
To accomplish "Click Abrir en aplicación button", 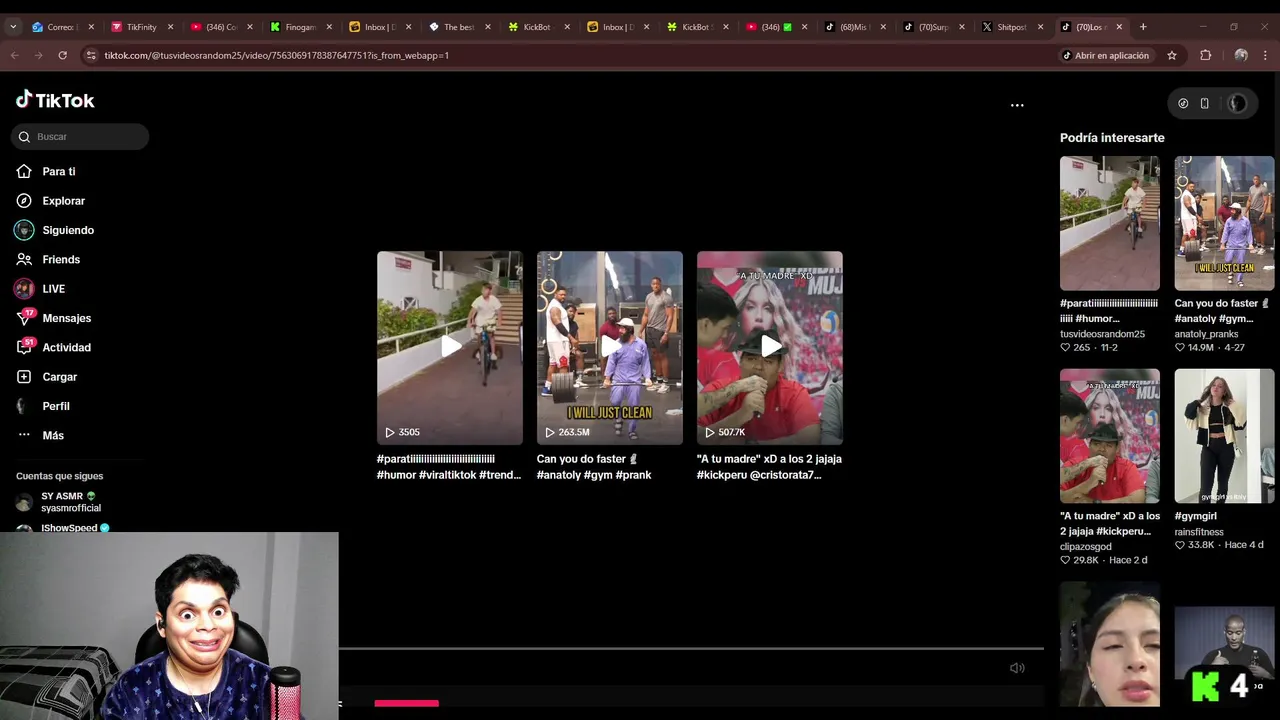I will (x=1105, y=55).
